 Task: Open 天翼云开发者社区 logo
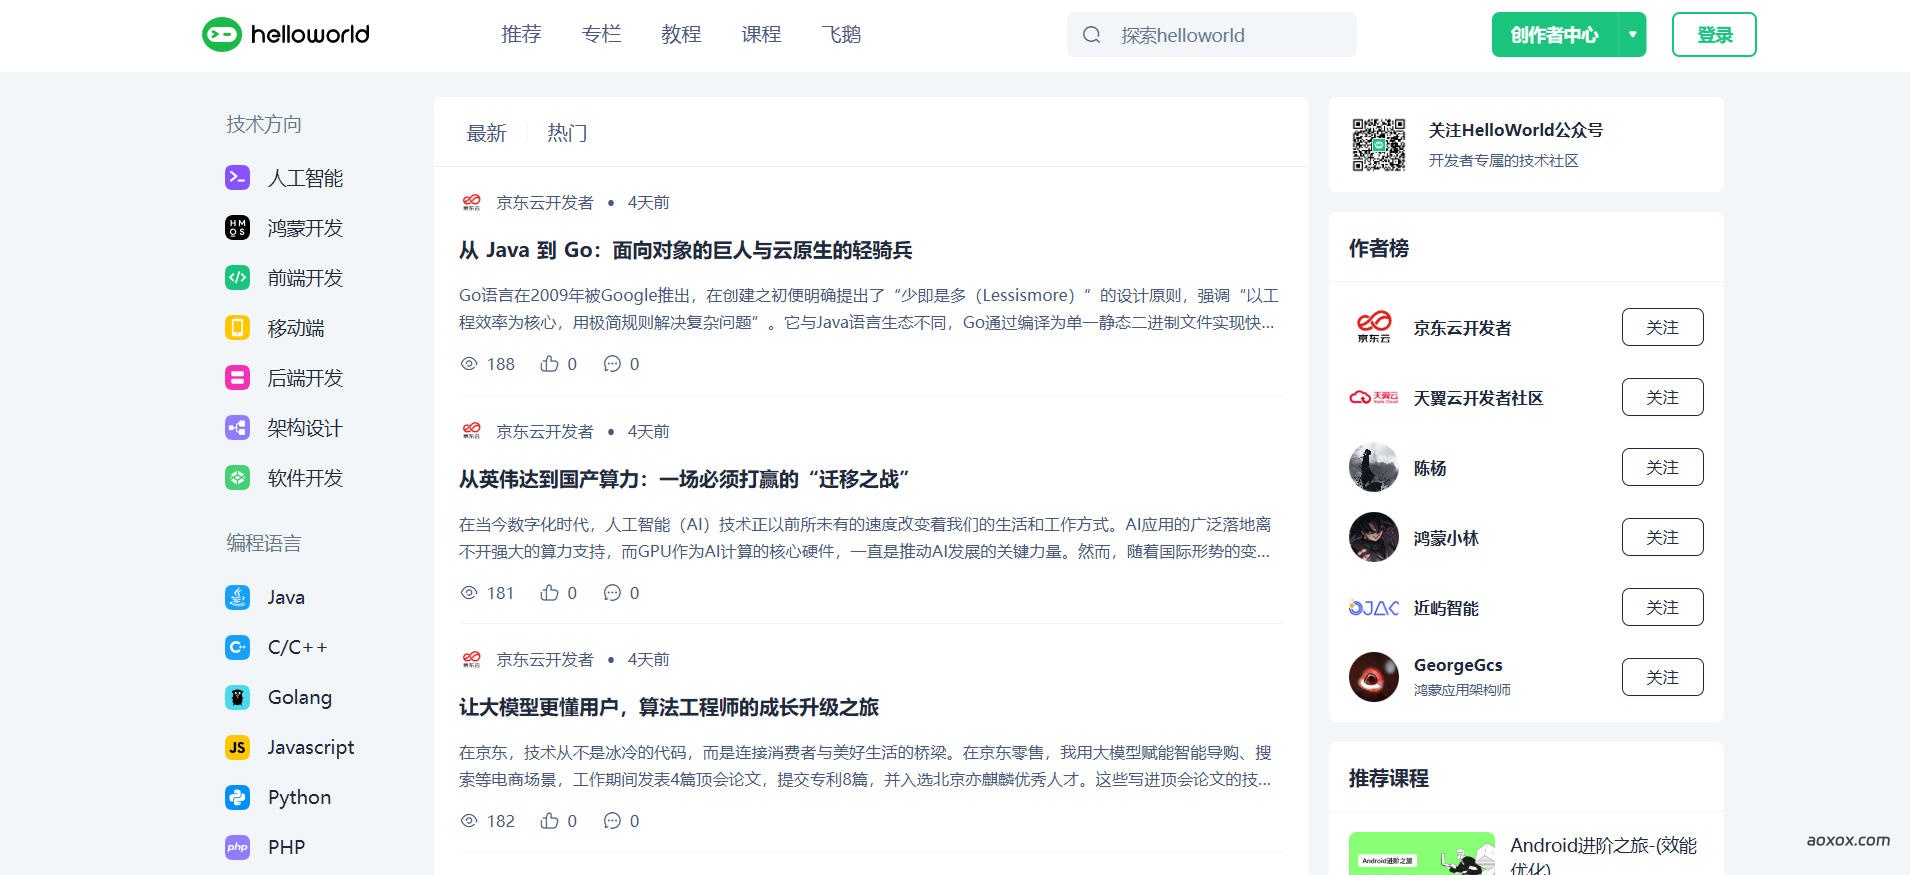coord(1374,397)
